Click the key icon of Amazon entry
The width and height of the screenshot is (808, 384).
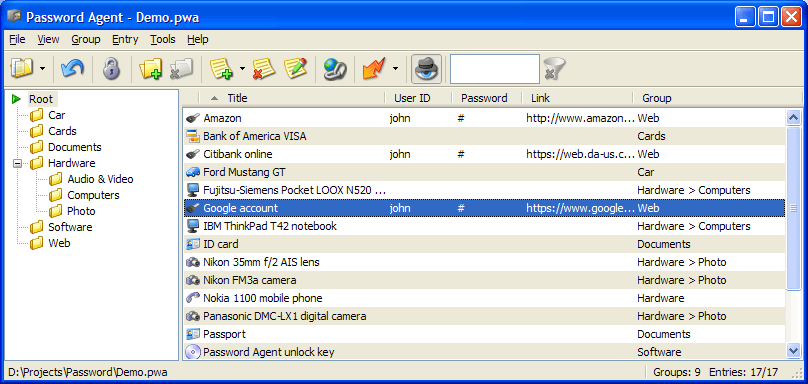[192, 118]
